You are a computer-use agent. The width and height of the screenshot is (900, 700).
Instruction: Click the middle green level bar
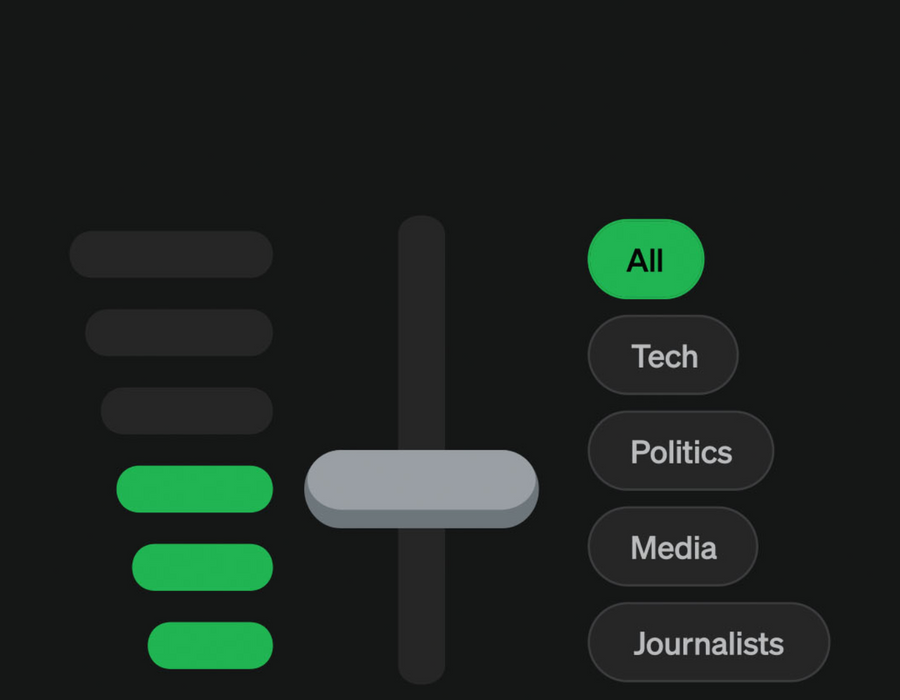point(202,567)
